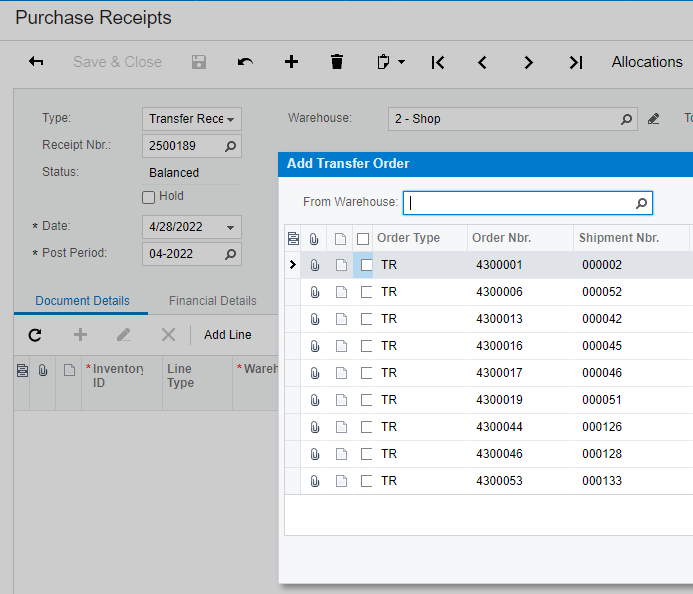Click the grid edit pencil icon

click(x=124, y=335)
